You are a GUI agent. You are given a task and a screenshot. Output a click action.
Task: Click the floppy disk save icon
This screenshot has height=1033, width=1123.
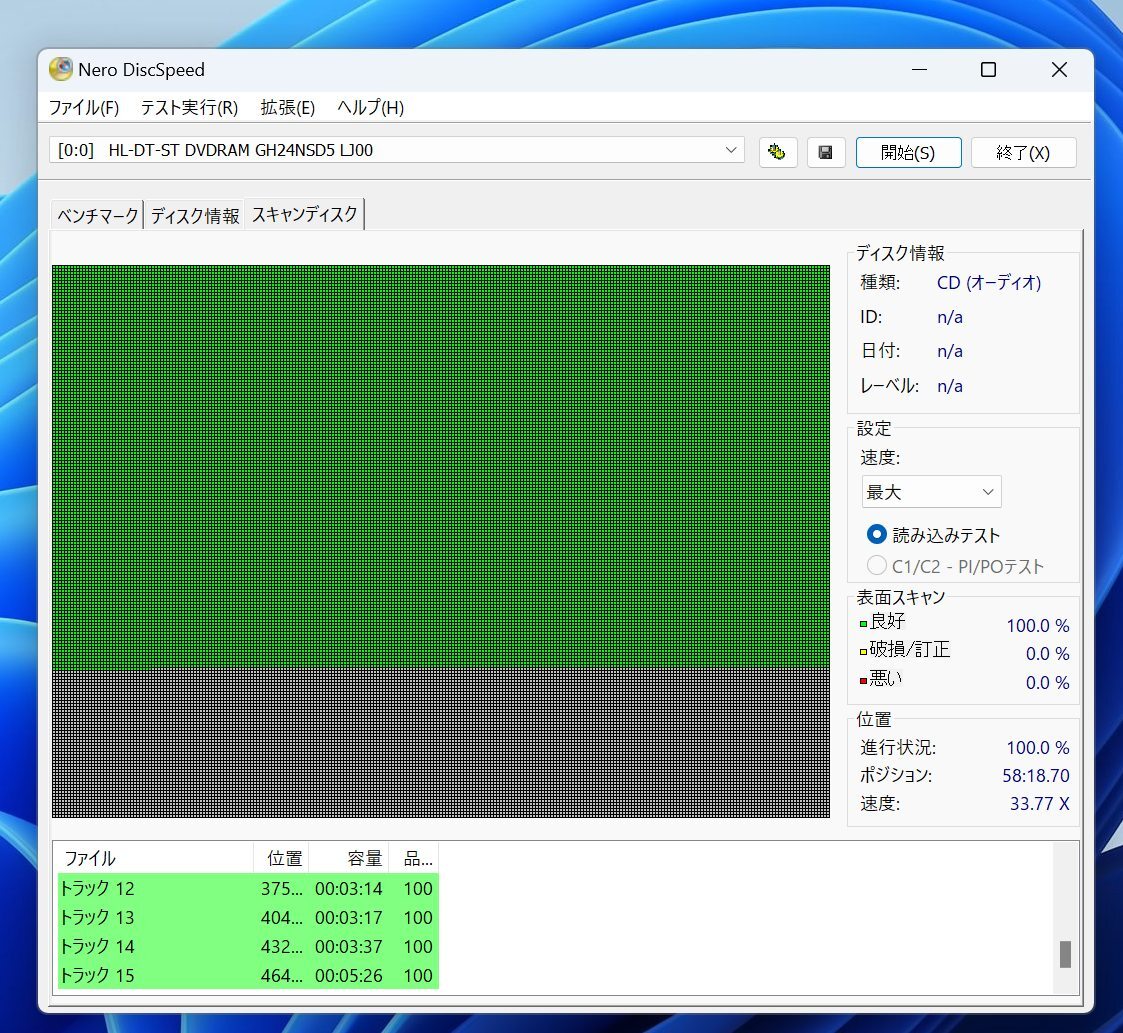pos(826,152)
